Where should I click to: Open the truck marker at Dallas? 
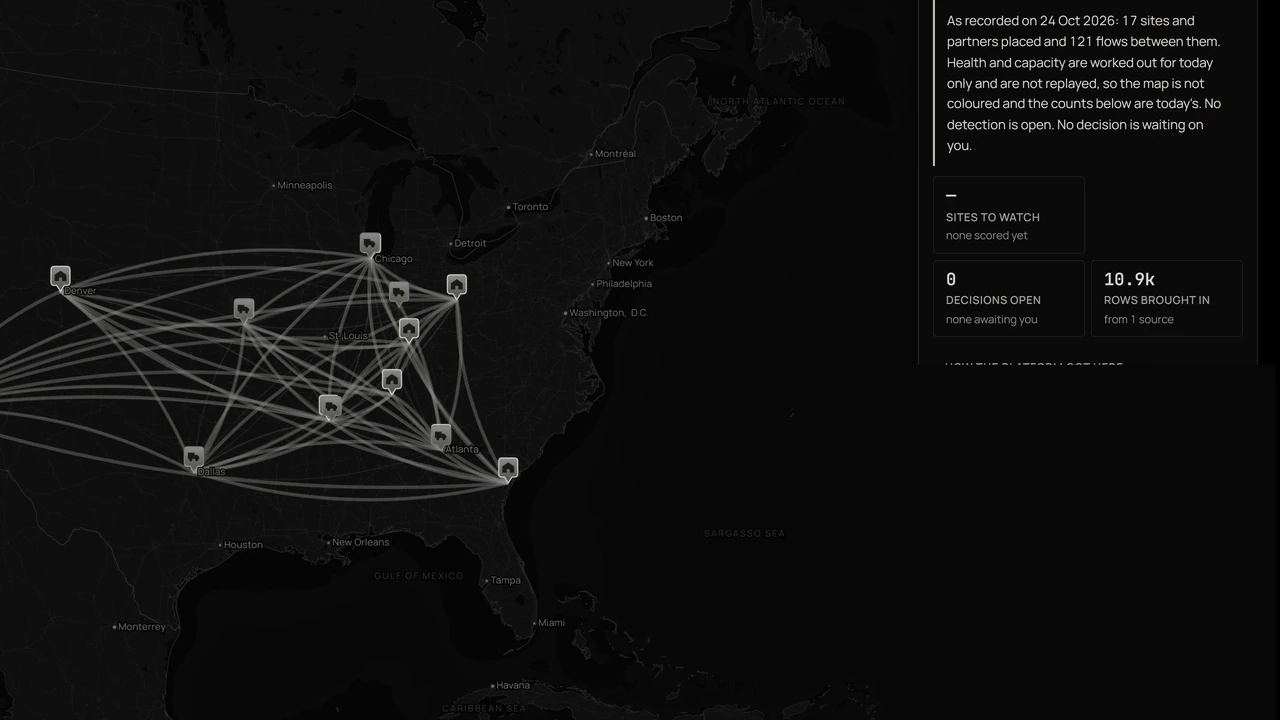(x=194, y=457)
